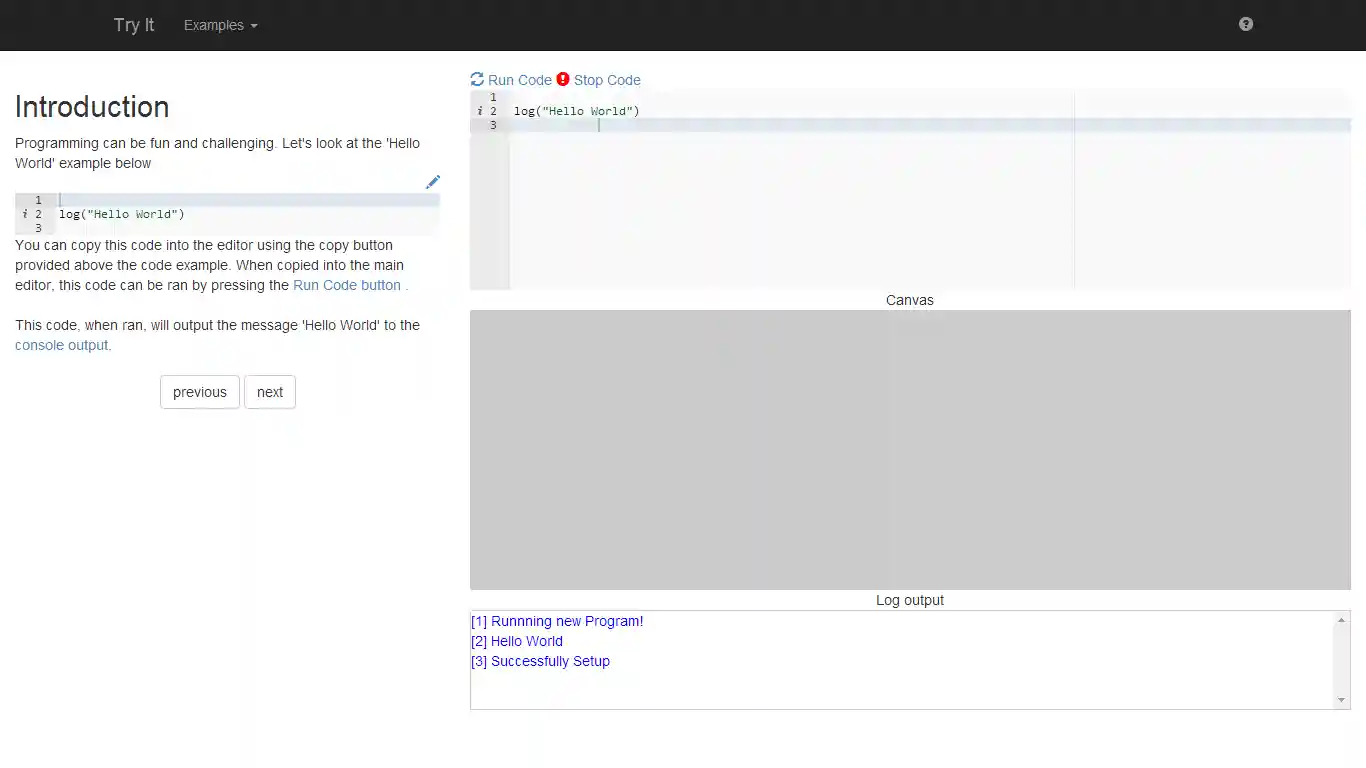Follow the 'console output' link
Screen dimensions: 1366x768
pyautogui.click(x=61, y=345)
